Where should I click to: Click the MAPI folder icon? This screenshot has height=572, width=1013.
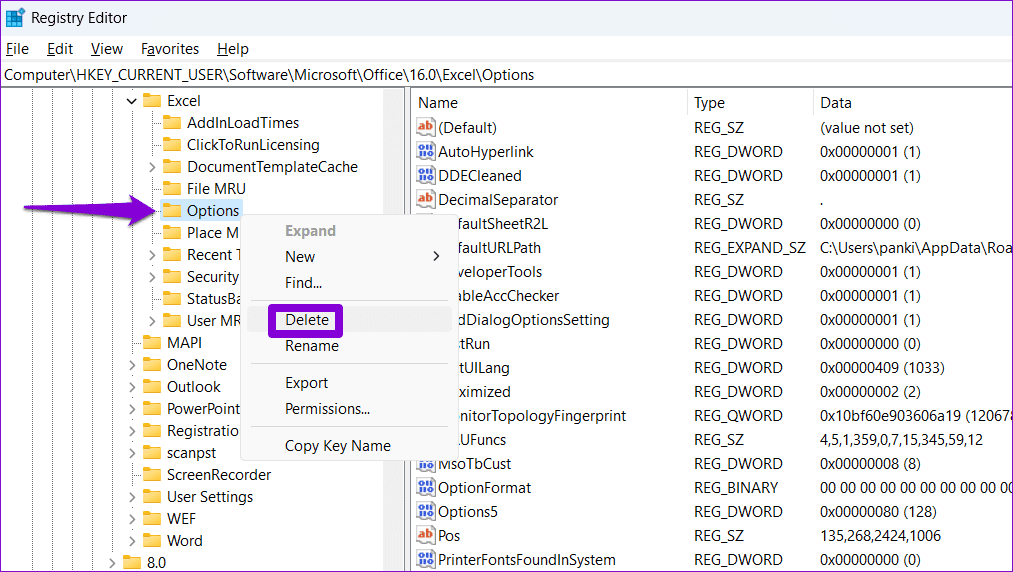pyautogui.click(x=152, y=343)
